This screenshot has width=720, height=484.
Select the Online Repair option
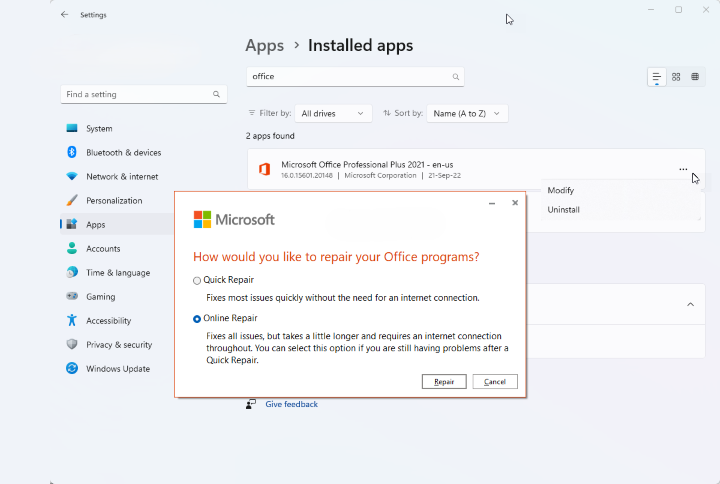(197, 319)
